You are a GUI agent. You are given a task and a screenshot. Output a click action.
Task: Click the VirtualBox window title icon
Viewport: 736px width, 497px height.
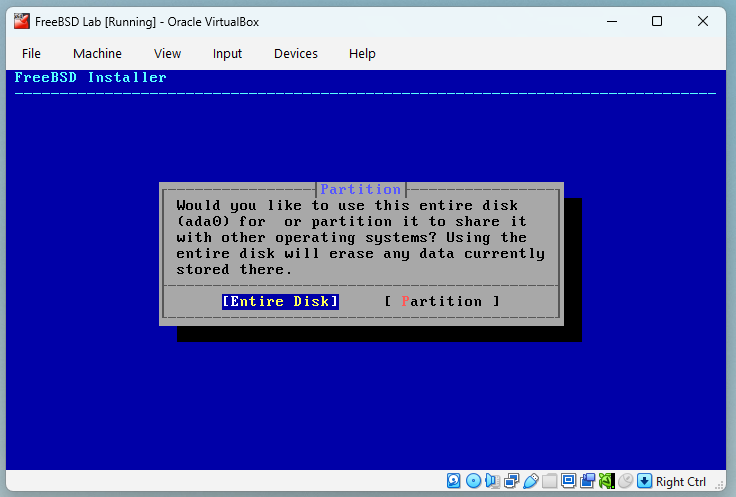22,22
